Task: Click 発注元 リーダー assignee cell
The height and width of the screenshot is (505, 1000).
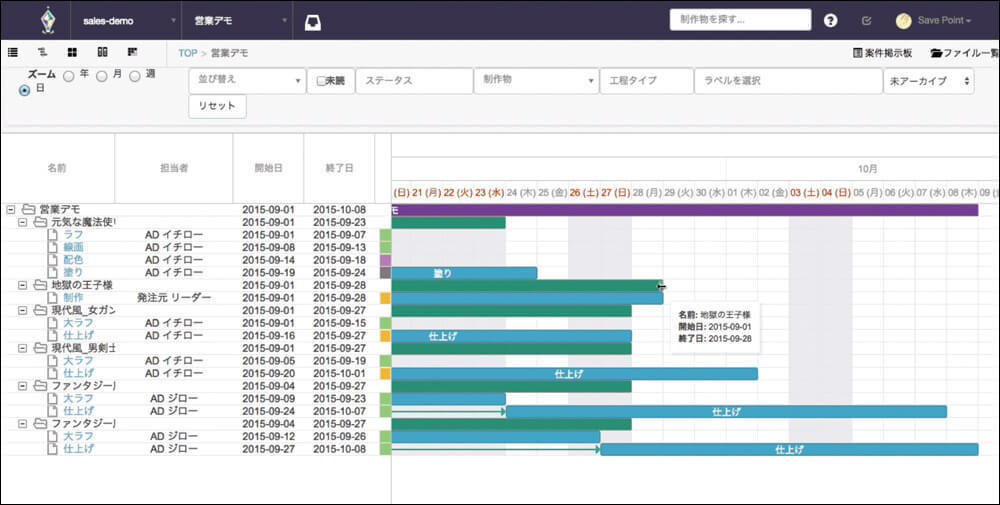Action: (x=173, y=298)
